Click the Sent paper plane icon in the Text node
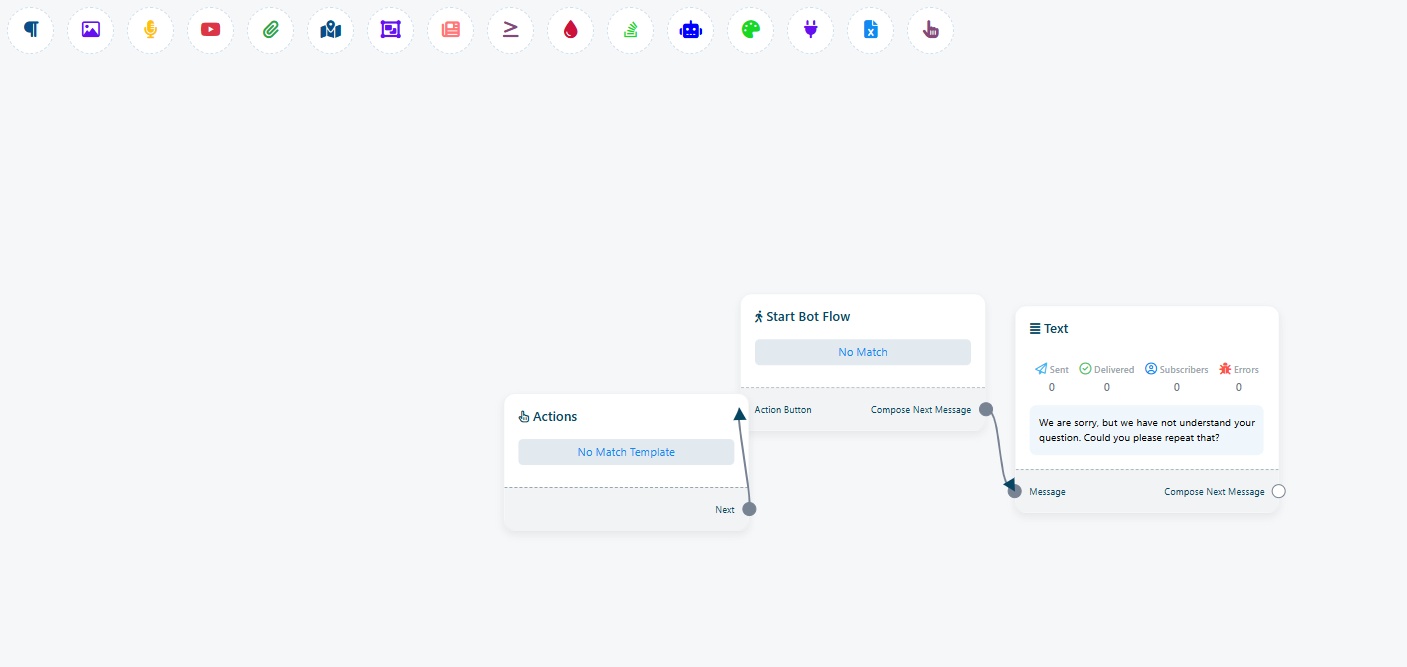The height and width of the screenshot is (667, 1407). (x=1041, y=369)
